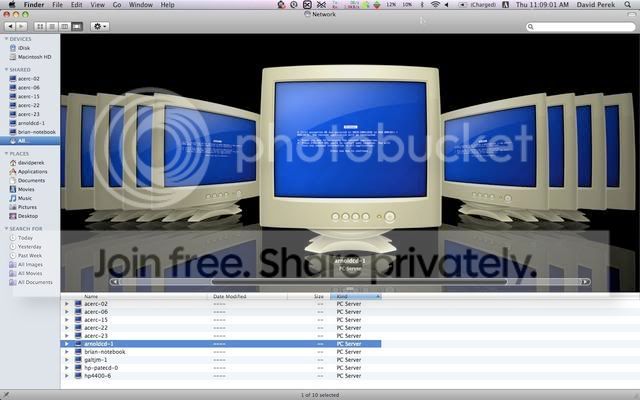Screen dimensions: 640x400
Task: Collapse the SEARCH FOR sidebar section
Action: pos(6,229)
